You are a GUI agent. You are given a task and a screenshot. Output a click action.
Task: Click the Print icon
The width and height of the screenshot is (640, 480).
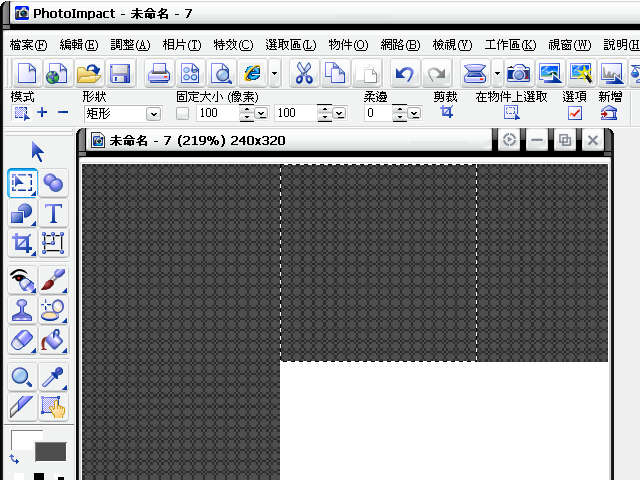click(158, 74)
